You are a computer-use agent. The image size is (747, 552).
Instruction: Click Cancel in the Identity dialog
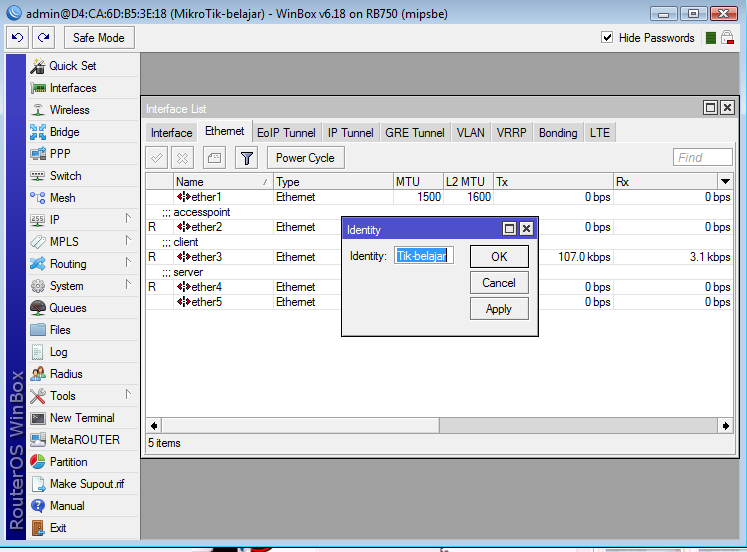point(499,283)
